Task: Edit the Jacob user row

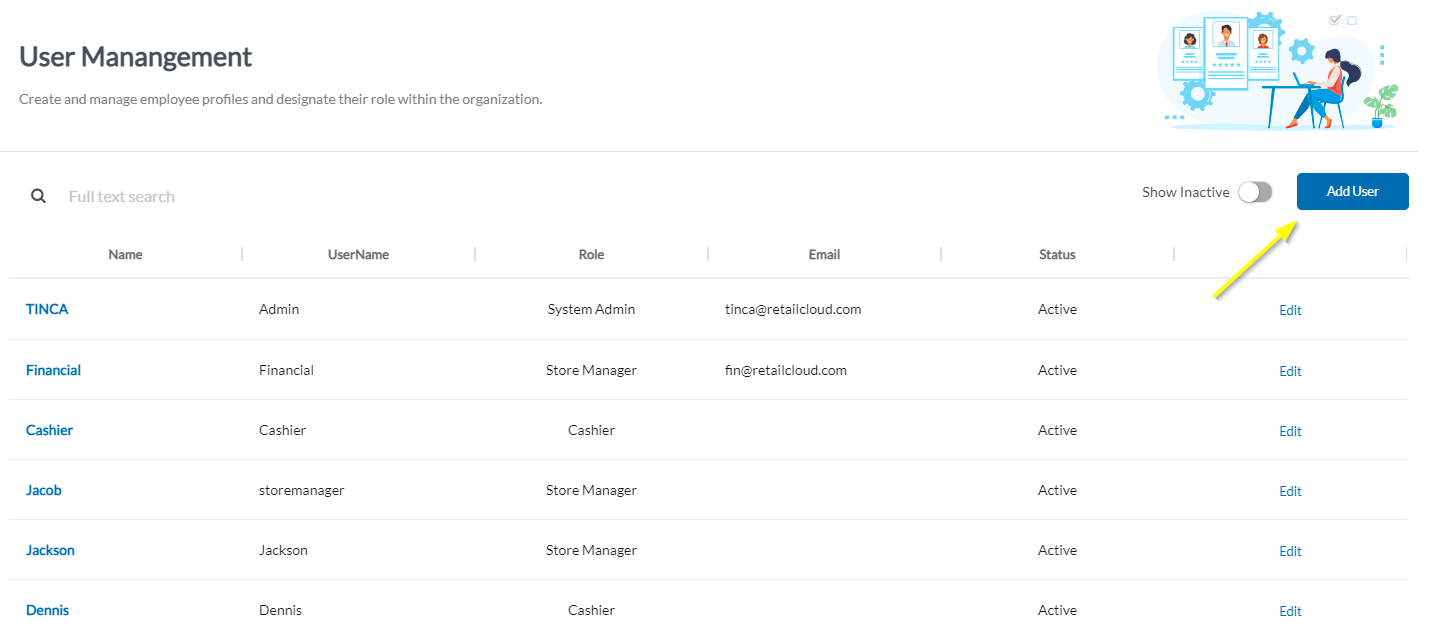Action: 1290,491
